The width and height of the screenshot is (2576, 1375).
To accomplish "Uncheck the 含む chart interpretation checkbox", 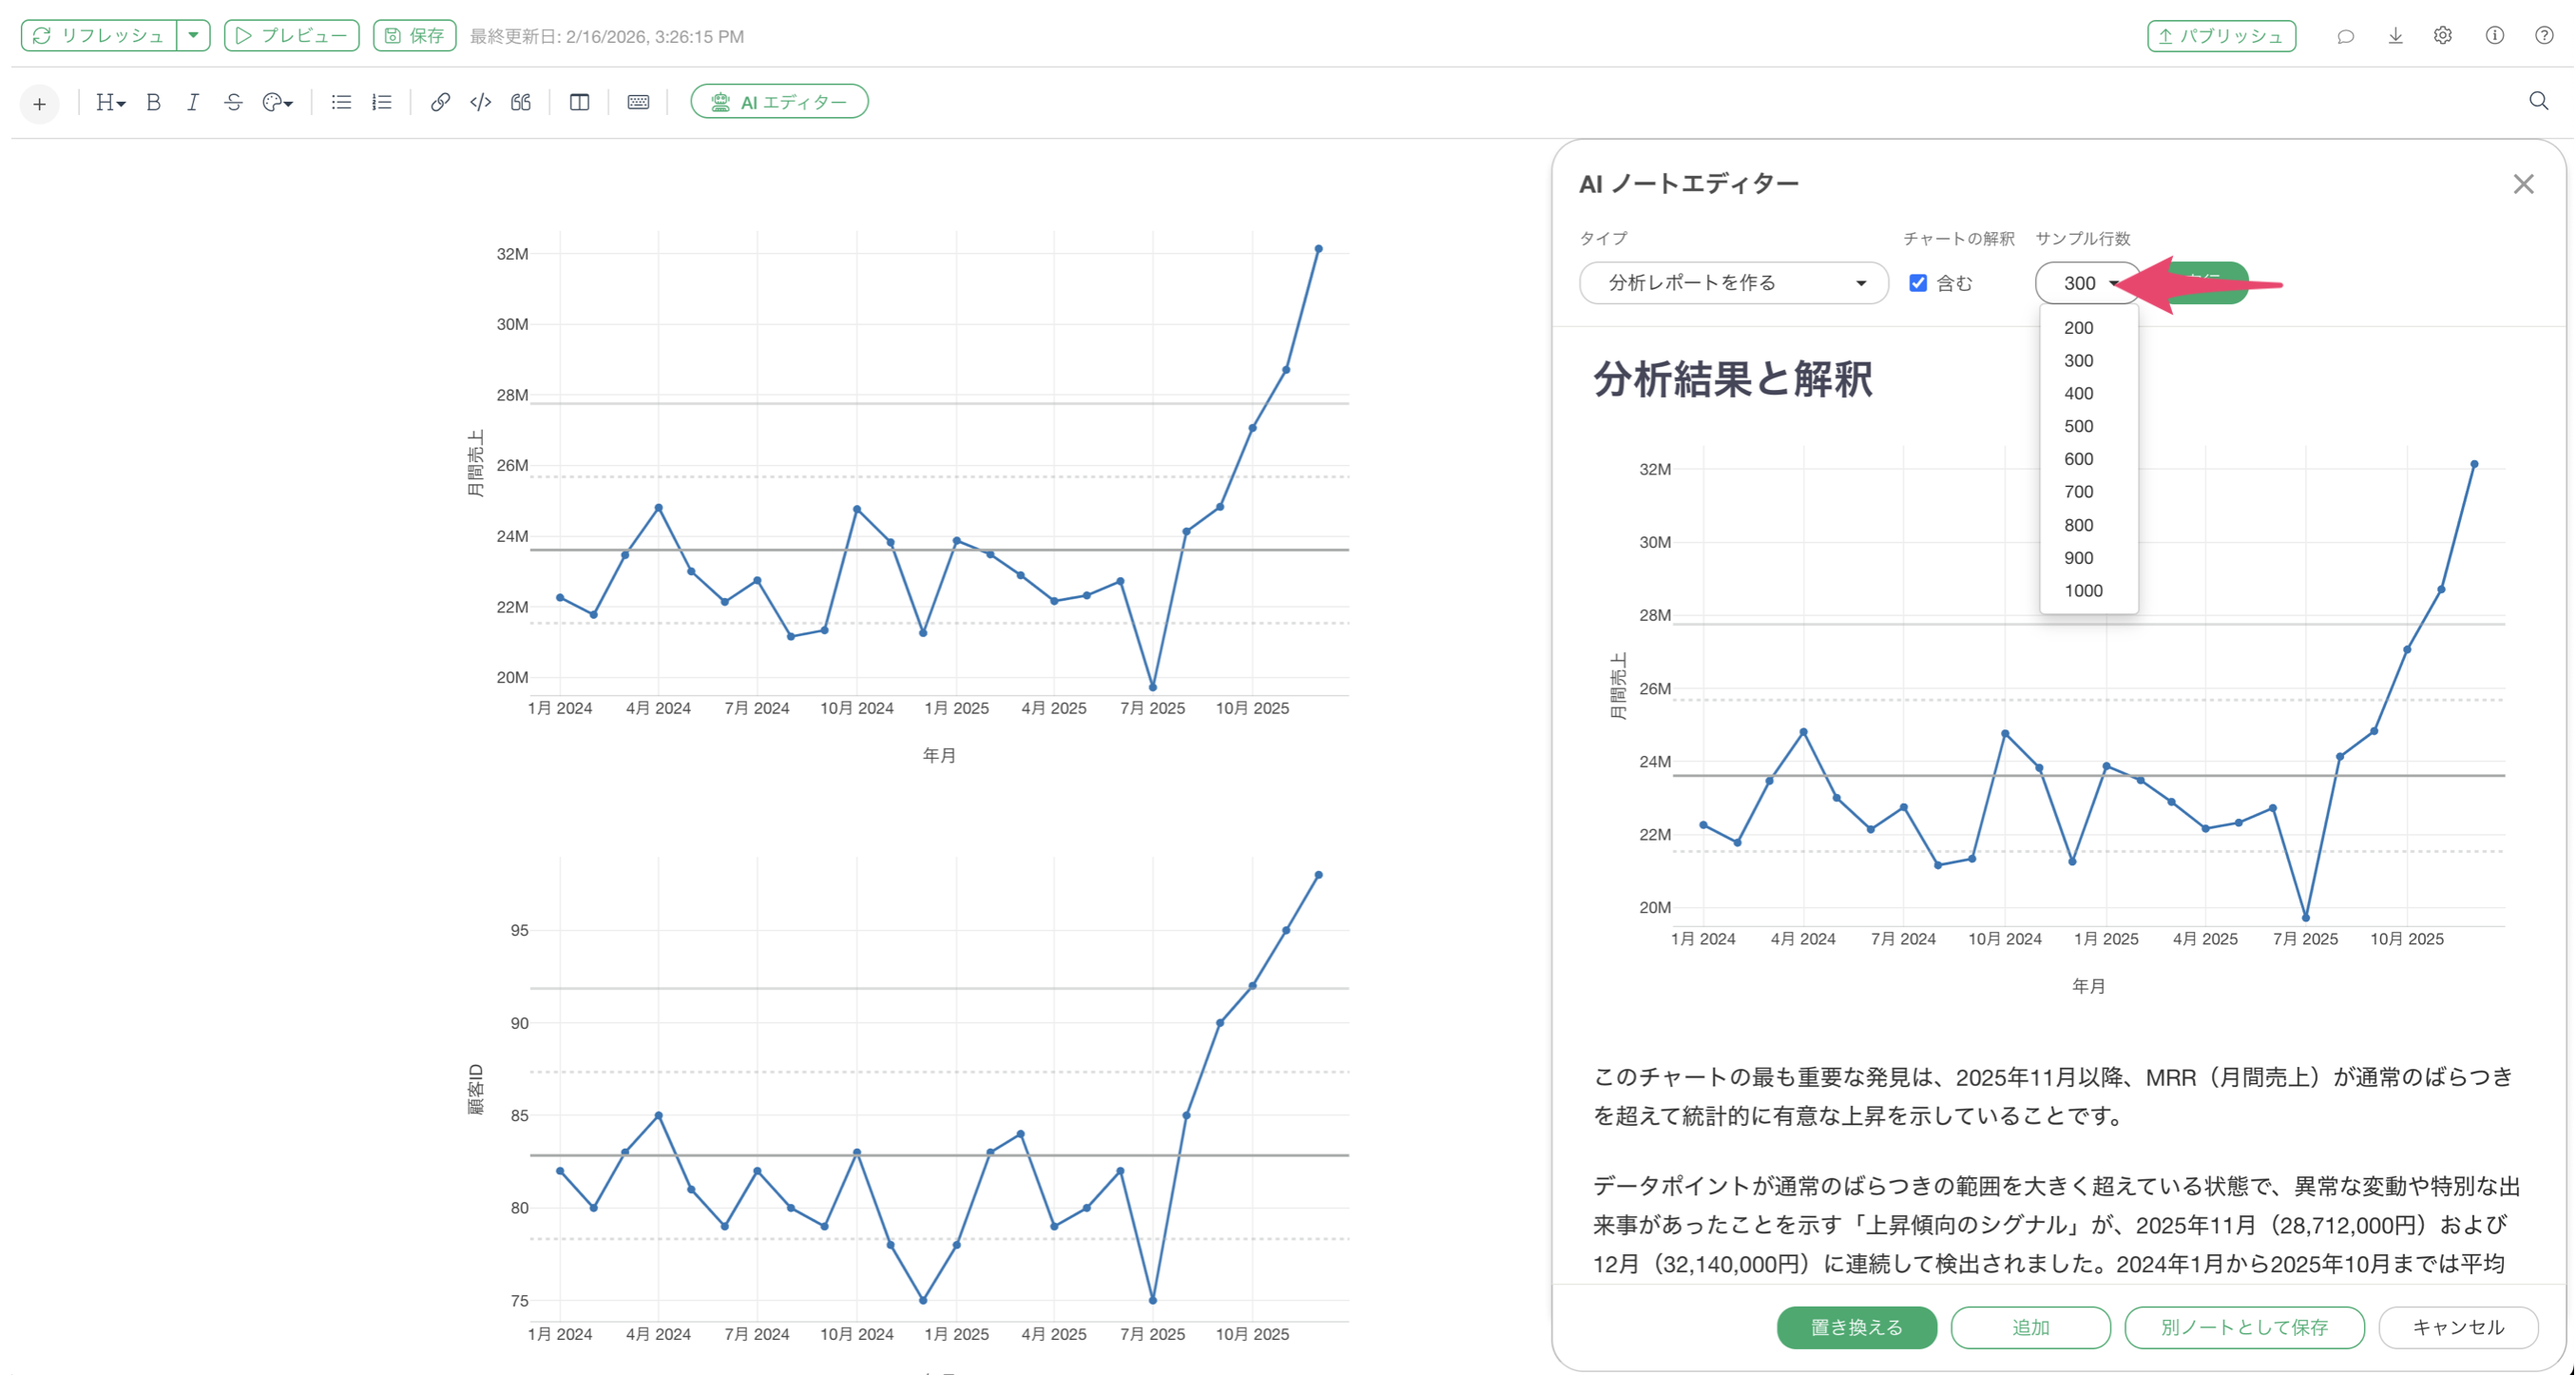I will pos(1918,283).
